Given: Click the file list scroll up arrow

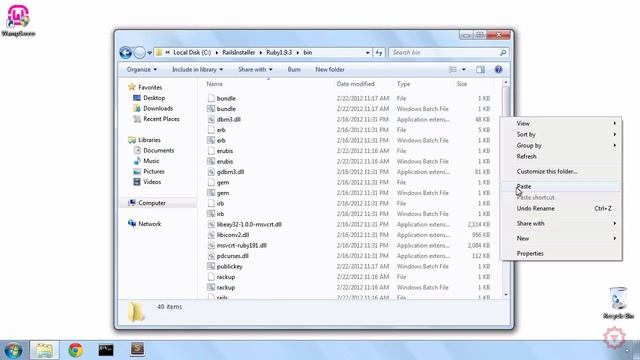Looking at the screenshot, I should pos(506,83).
